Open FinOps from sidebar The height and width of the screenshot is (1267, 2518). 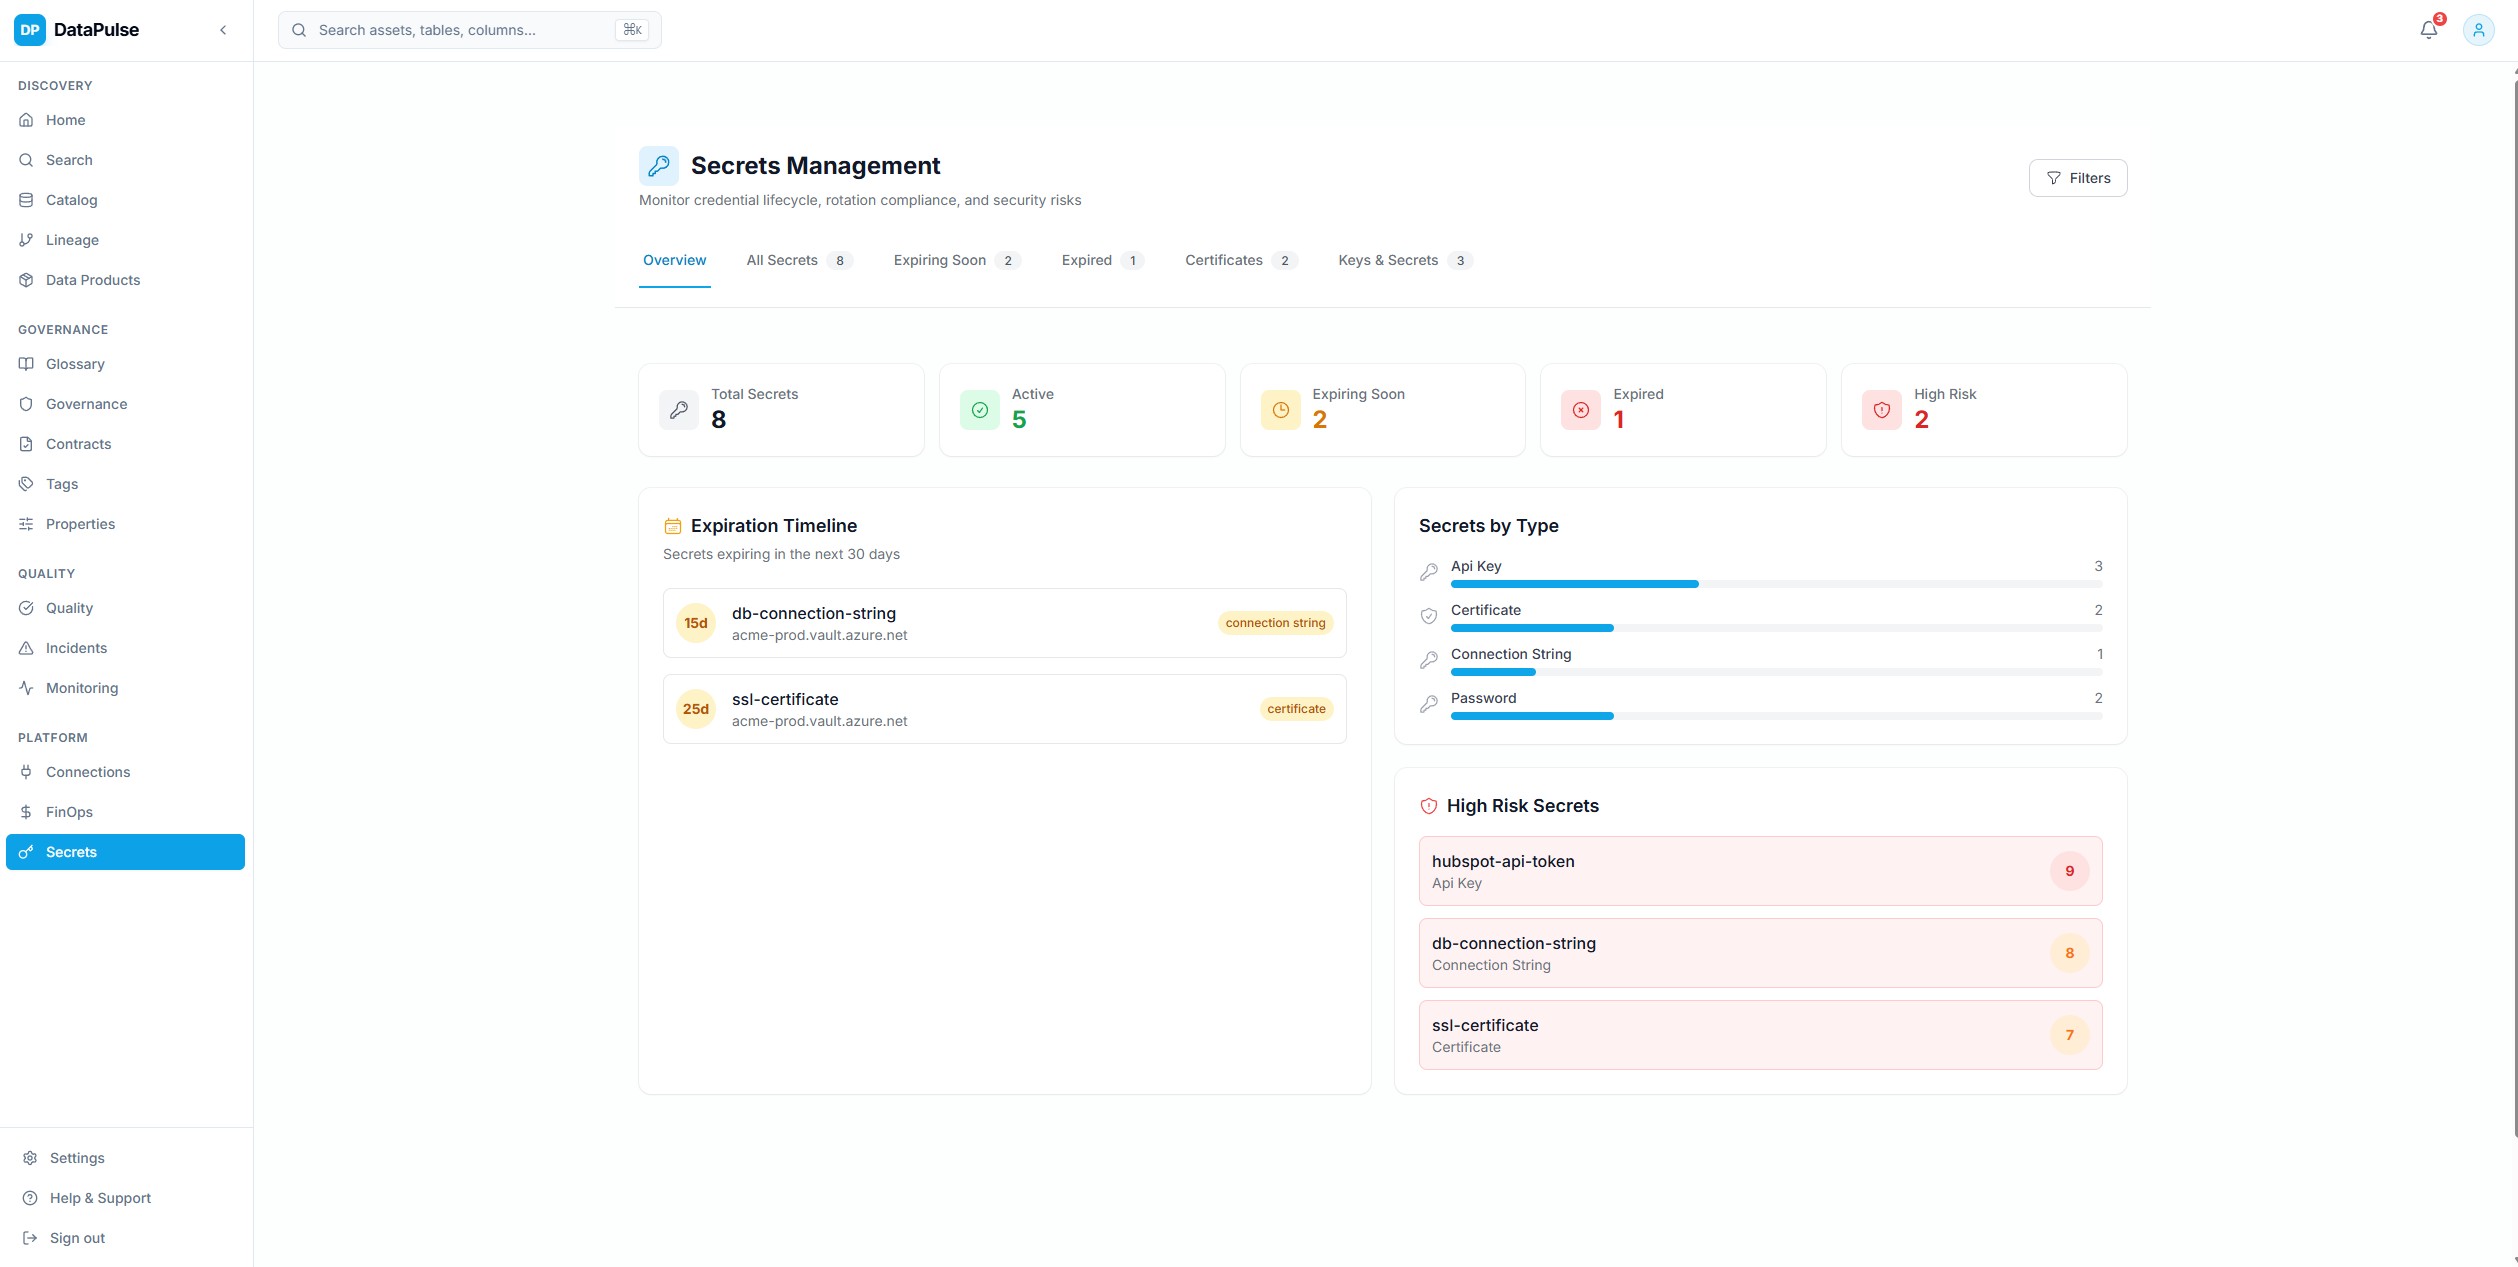[x=69, y=812]
